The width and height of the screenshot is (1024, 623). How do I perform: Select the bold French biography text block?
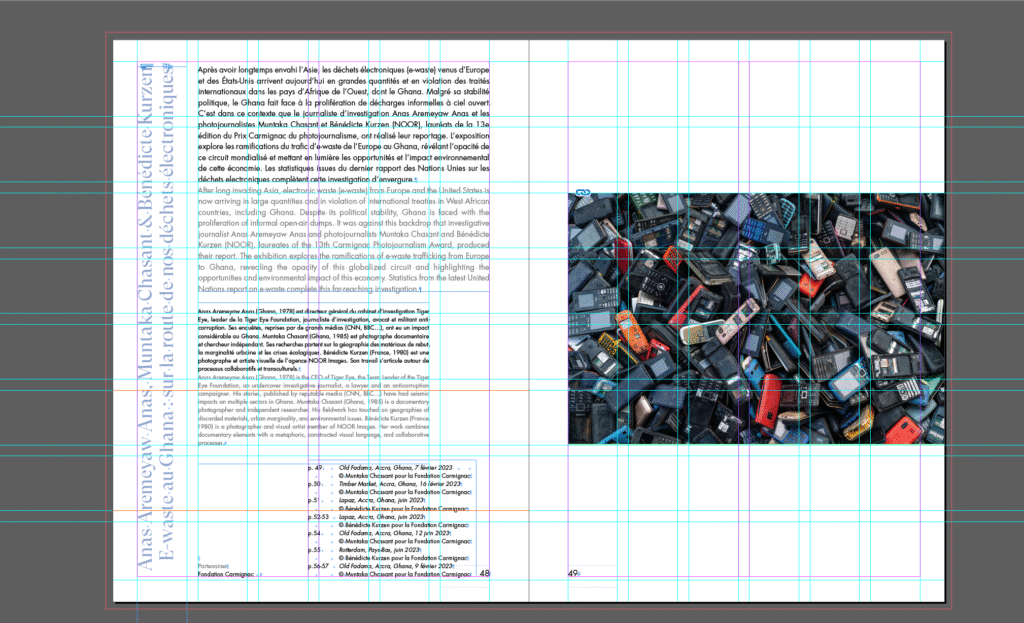(313, 341)
